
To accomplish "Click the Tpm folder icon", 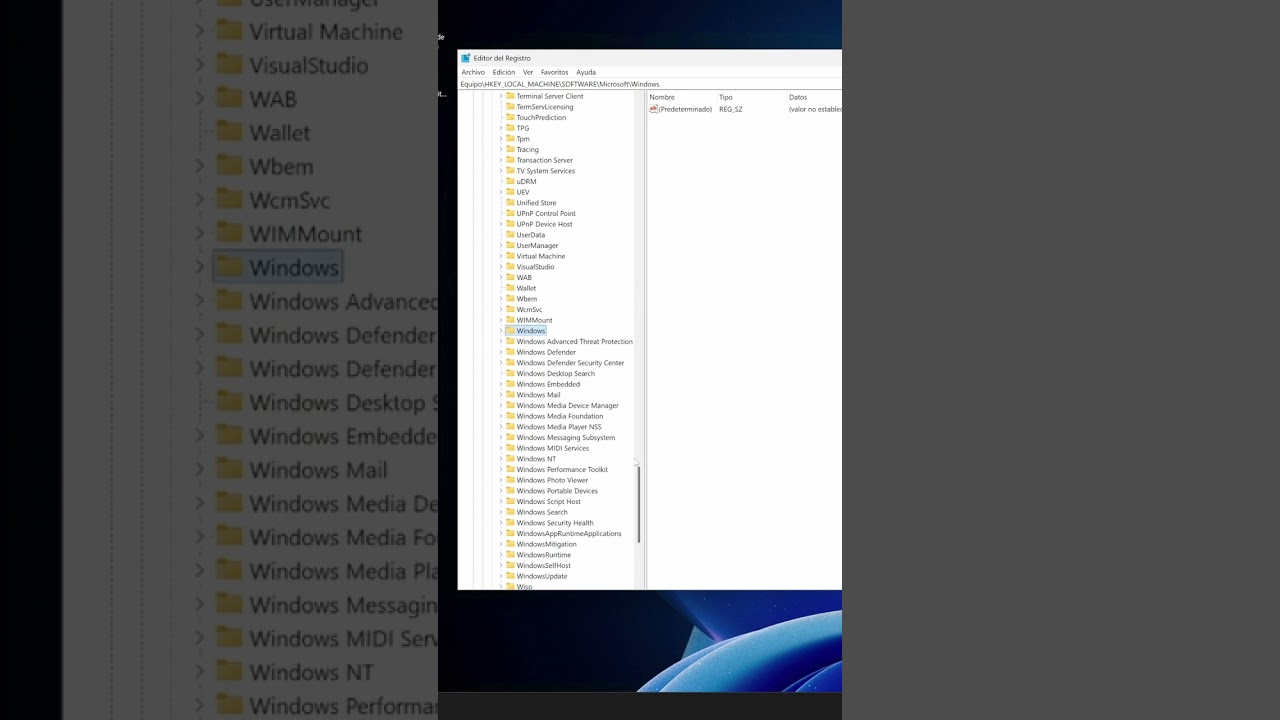I will (510, 139).
